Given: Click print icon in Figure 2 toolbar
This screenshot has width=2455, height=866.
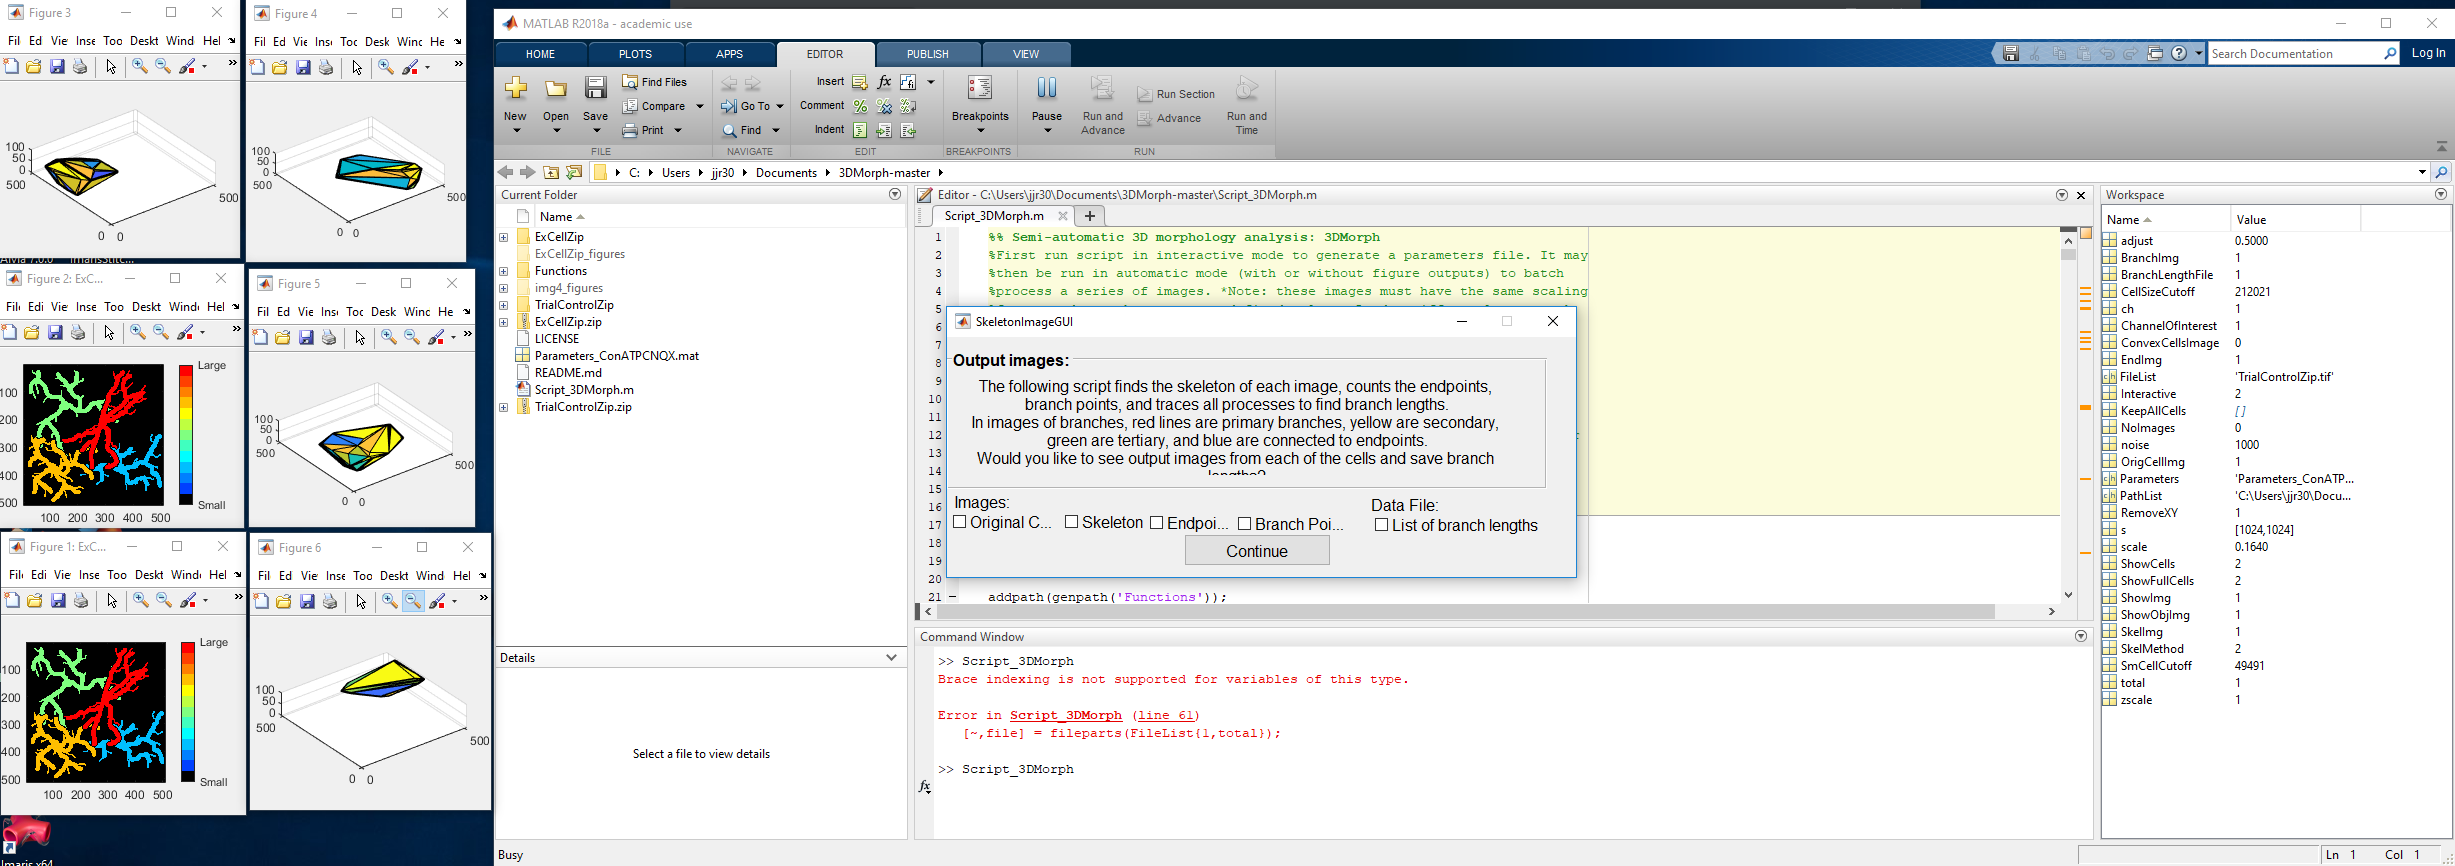Looking at the screenshot, I should click(78, 332).
